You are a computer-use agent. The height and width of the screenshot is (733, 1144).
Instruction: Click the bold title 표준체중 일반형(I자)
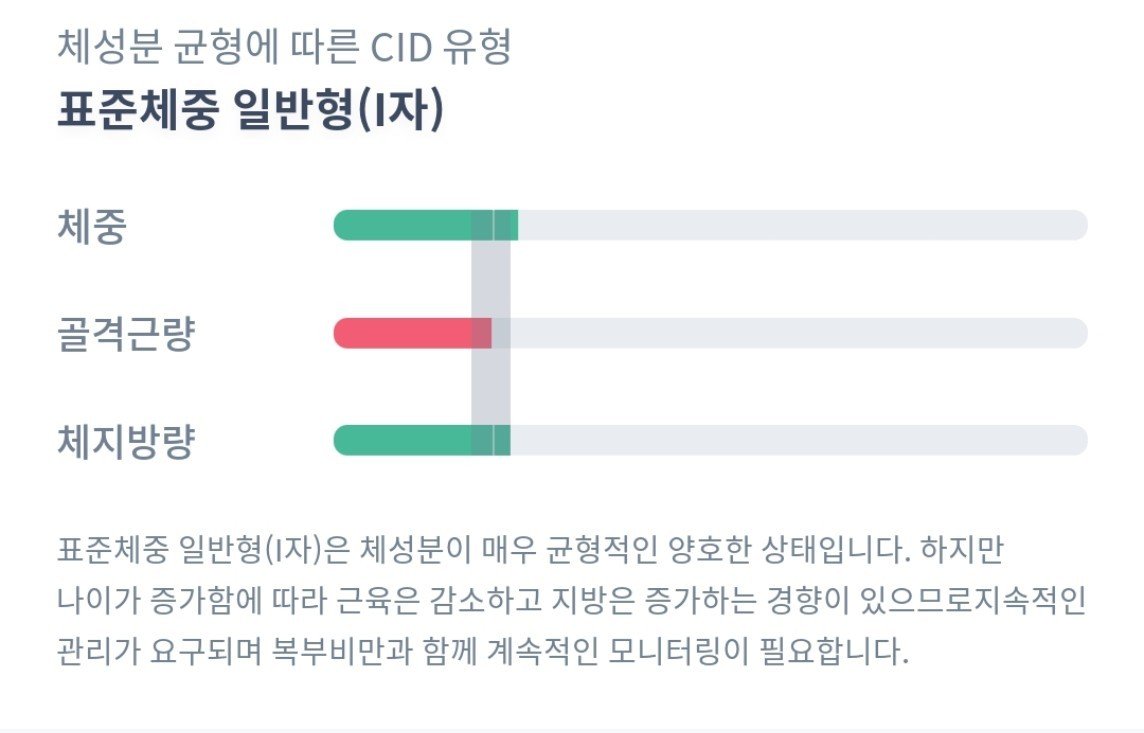[250, 110]
